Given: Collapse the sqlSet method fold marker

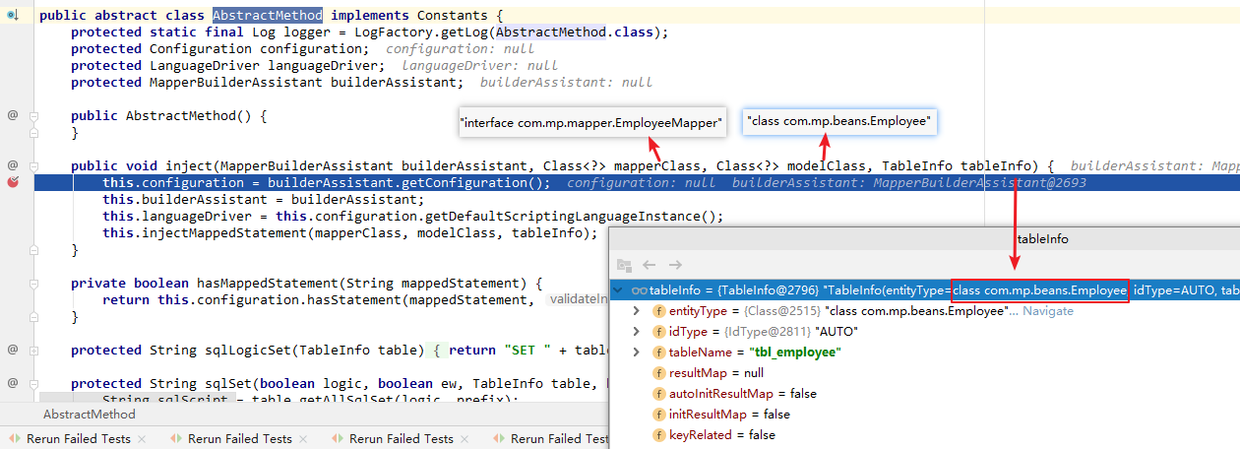Looking at the screenshot, I should tap(34, 383).
